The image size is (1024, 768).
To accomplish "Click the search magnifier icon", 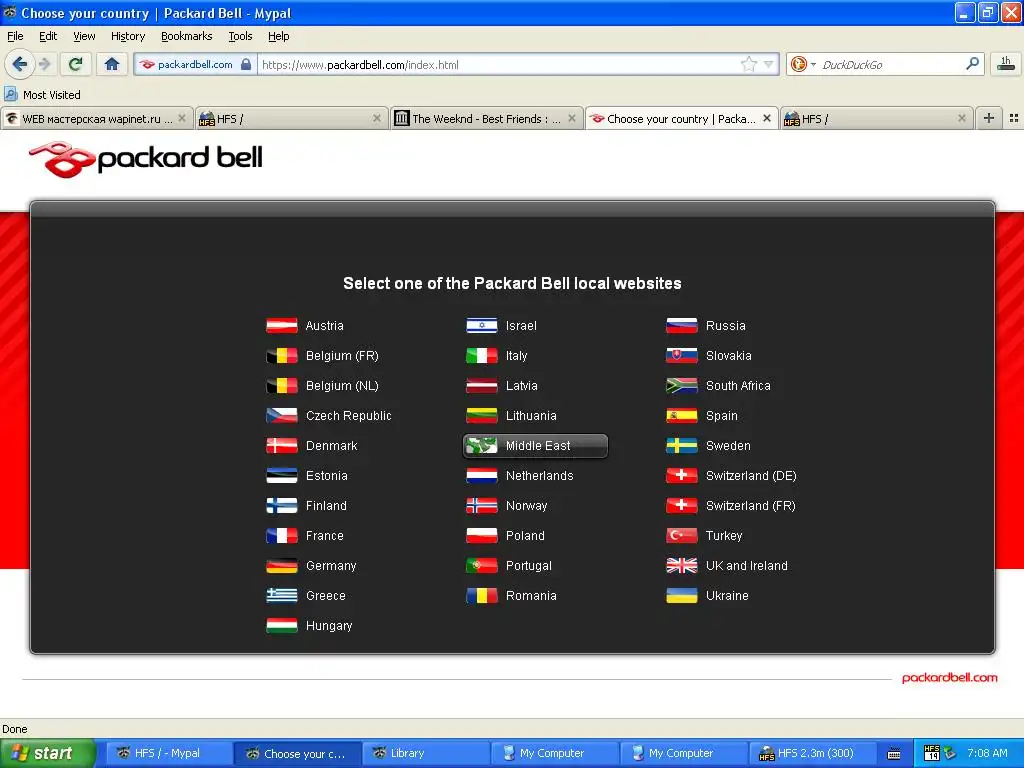I will coord(972,64).
